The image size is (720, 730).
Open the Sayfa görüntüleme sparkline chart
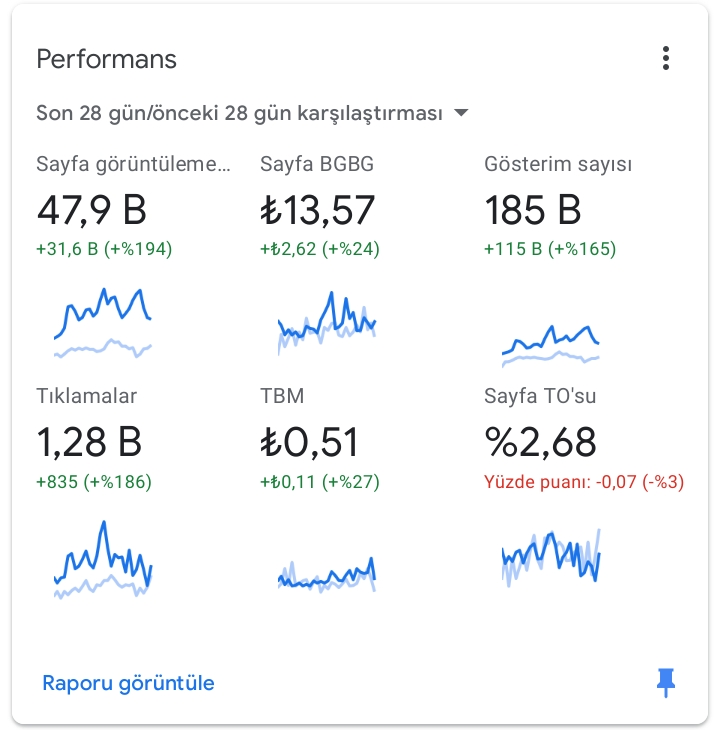(103, 323)
